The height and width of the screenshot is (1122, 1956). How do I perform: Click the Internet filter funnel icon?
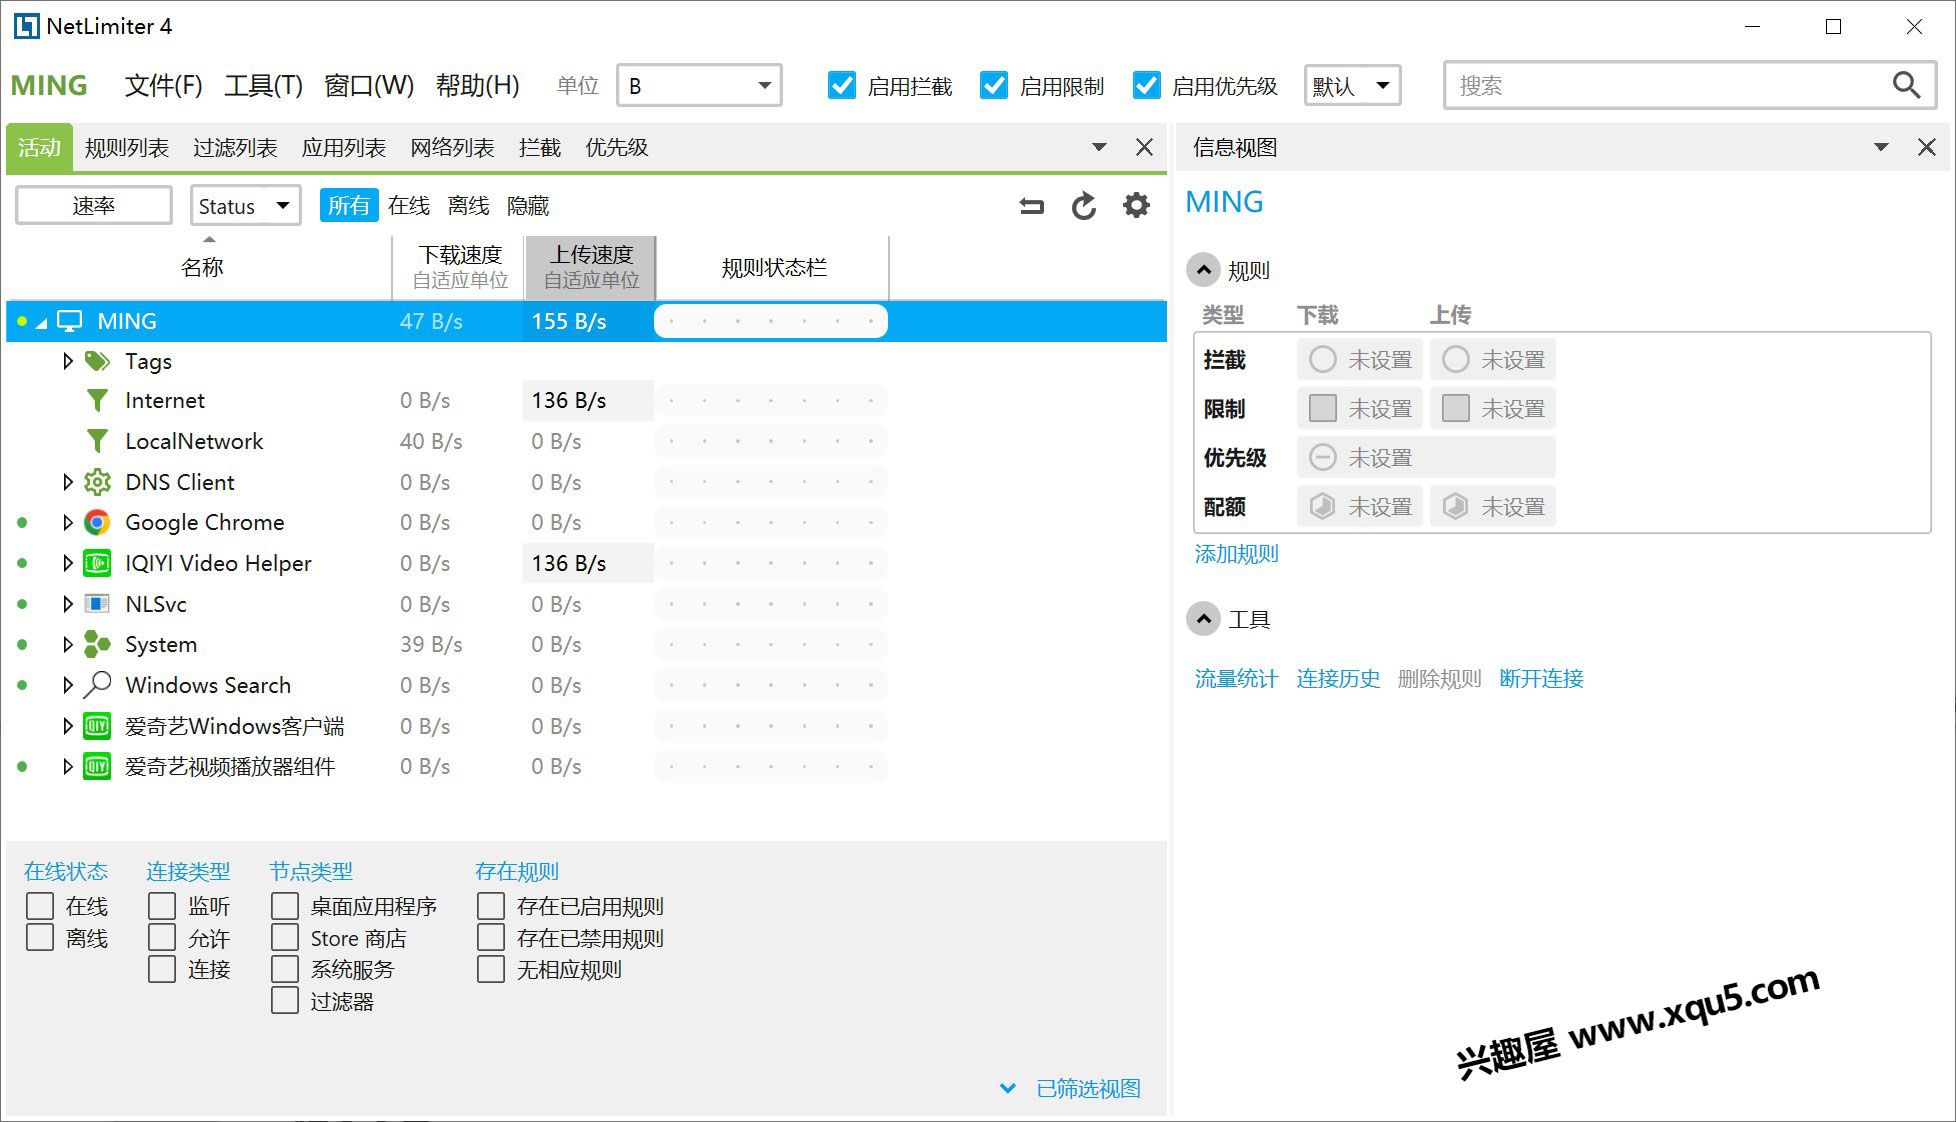click(x=97, y=401)
